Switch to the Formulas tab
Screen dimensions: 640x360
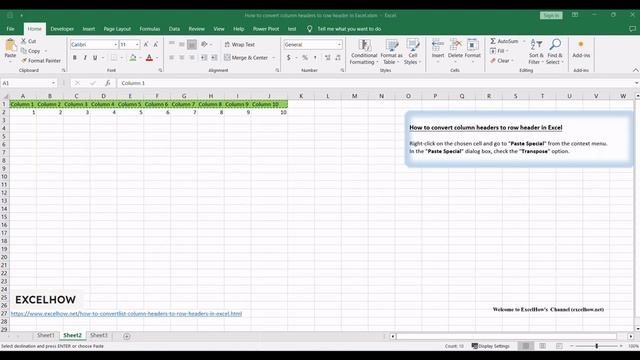149,29
